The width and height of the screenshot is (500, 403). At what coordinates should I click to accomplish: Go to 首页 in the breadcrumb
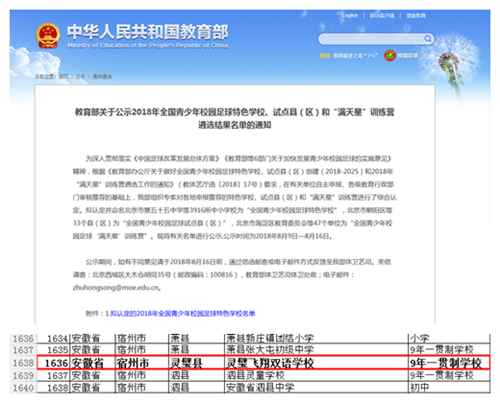[63, 77]
